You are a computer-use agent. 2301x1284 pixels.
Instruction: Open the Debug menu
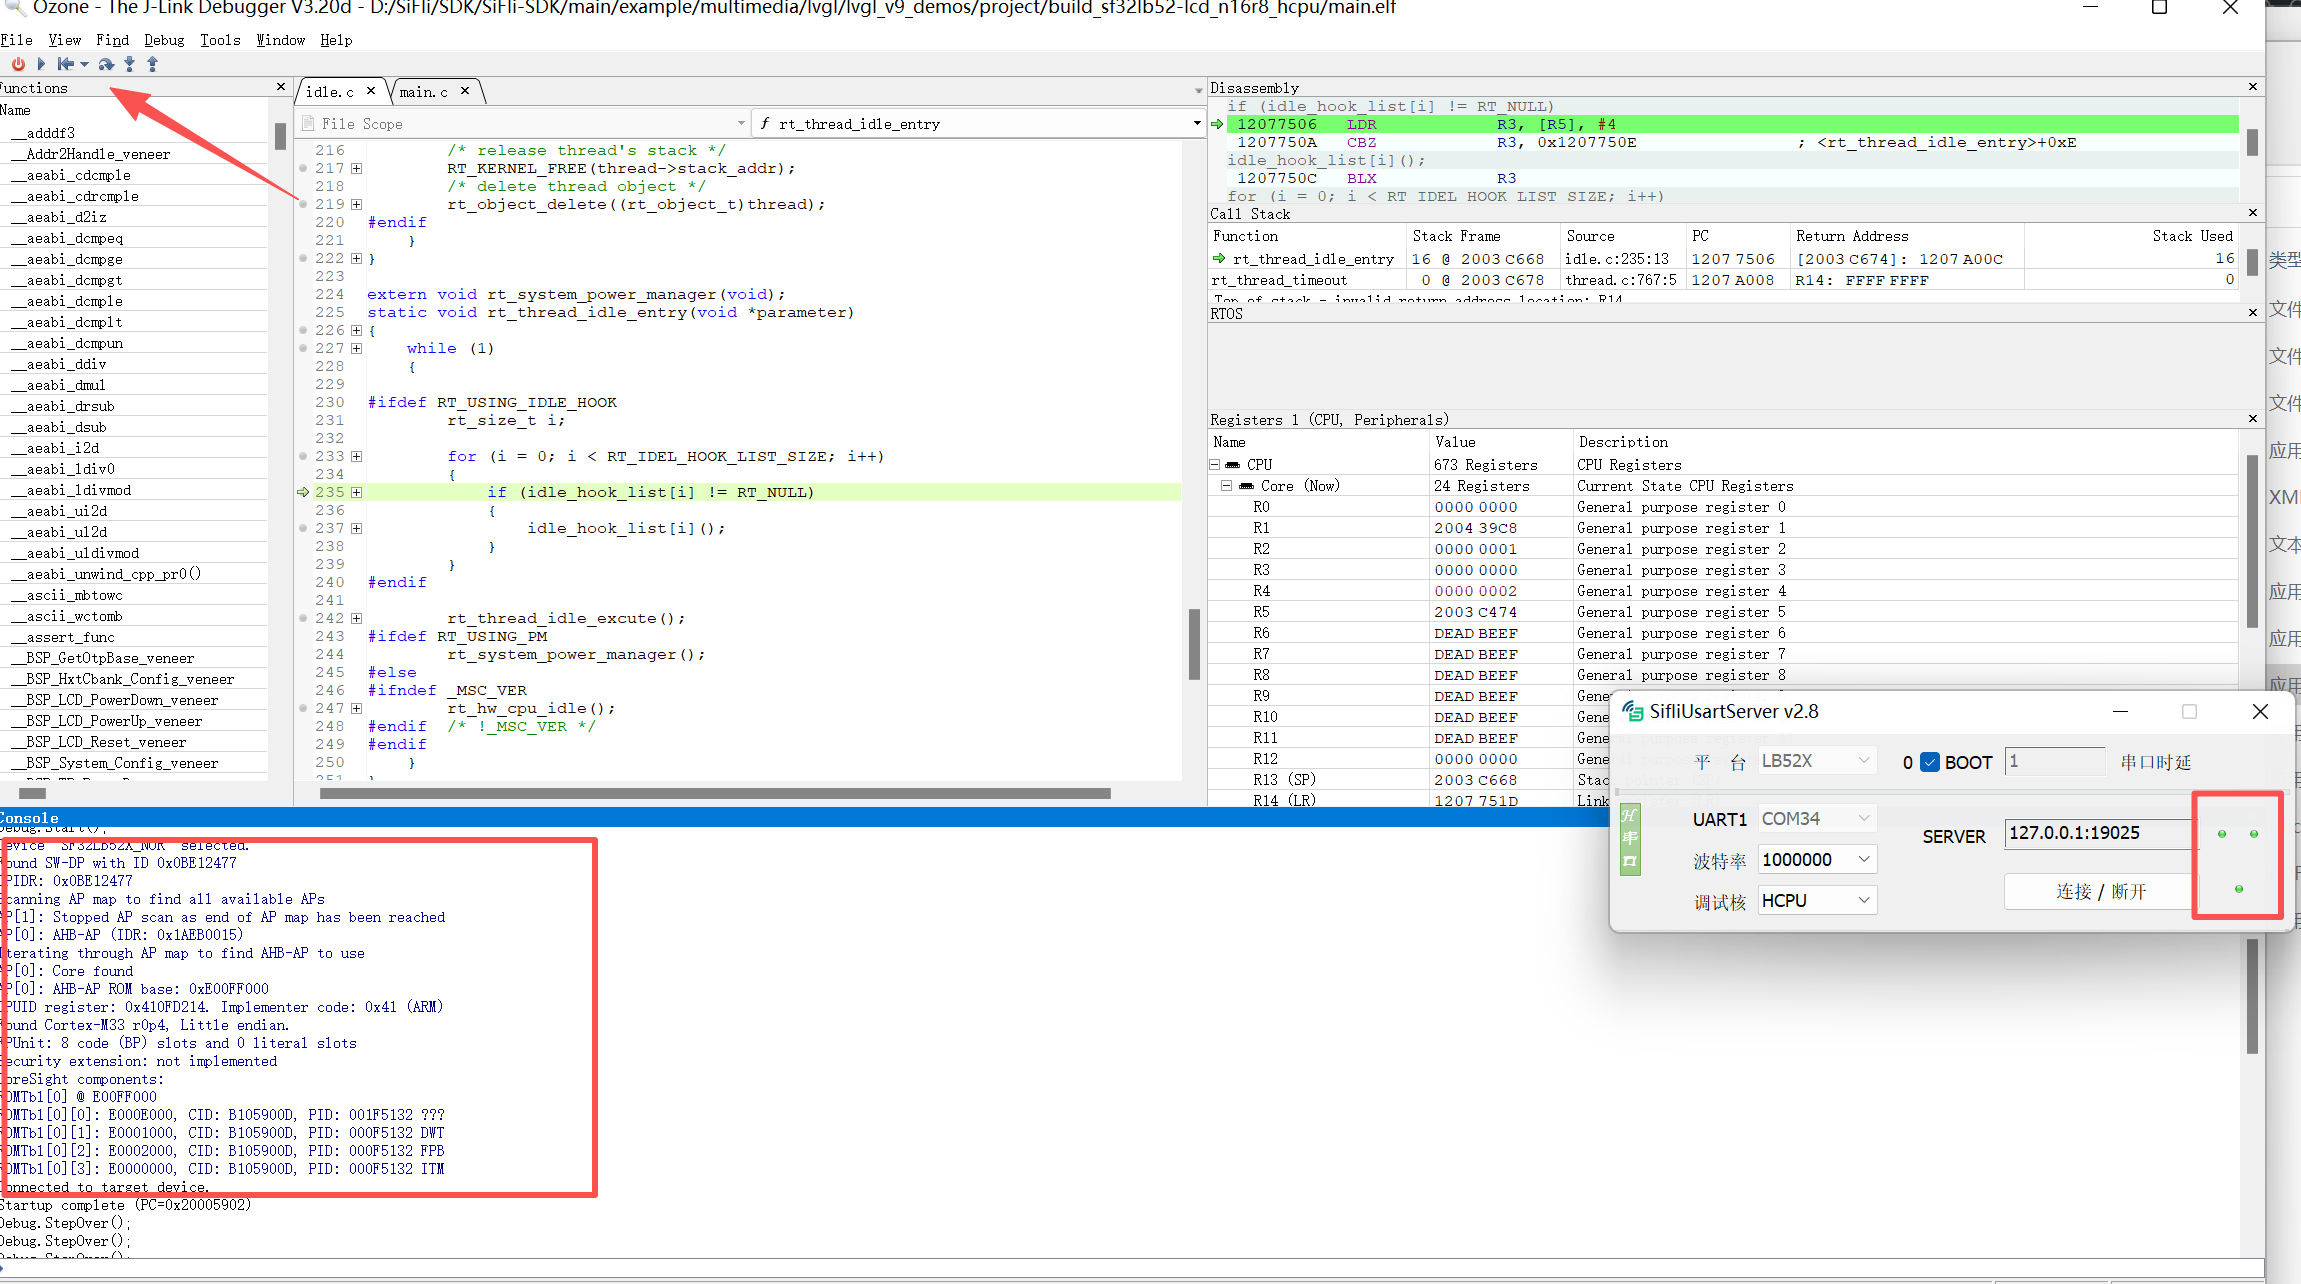coord(164,40)
